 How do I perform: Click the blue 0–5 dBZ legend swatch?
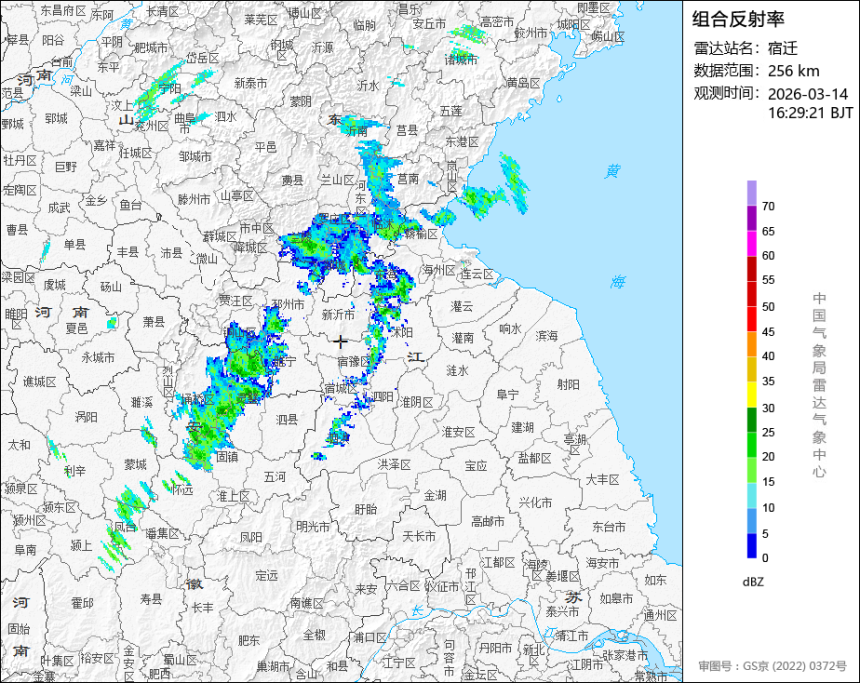(751, 546)
